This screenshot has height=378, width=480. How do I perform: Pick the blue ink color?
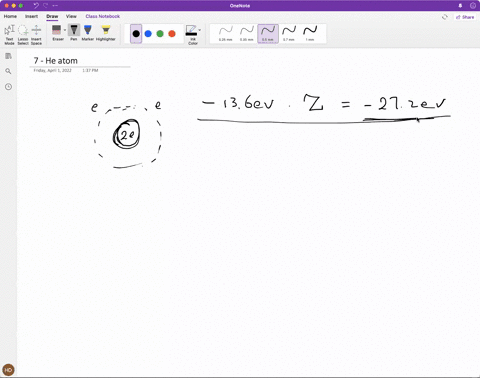[148, 34]
